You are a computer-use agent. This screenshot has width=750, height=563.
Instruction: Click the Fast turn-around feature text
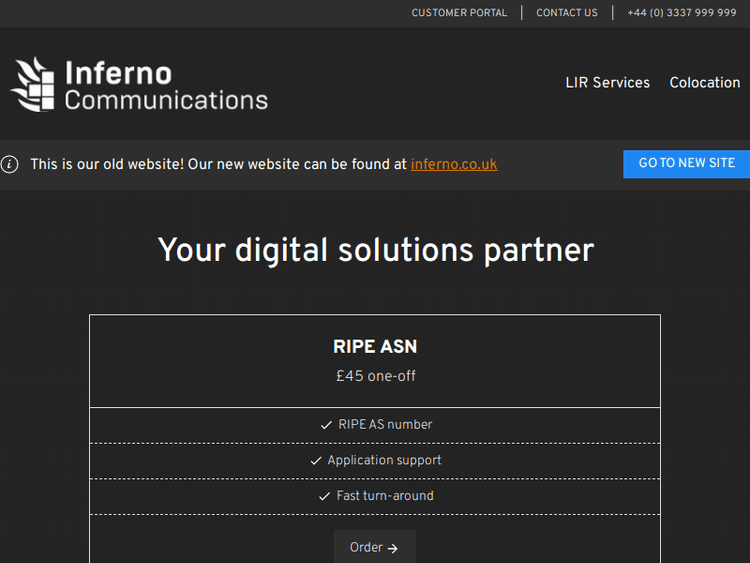385,496
